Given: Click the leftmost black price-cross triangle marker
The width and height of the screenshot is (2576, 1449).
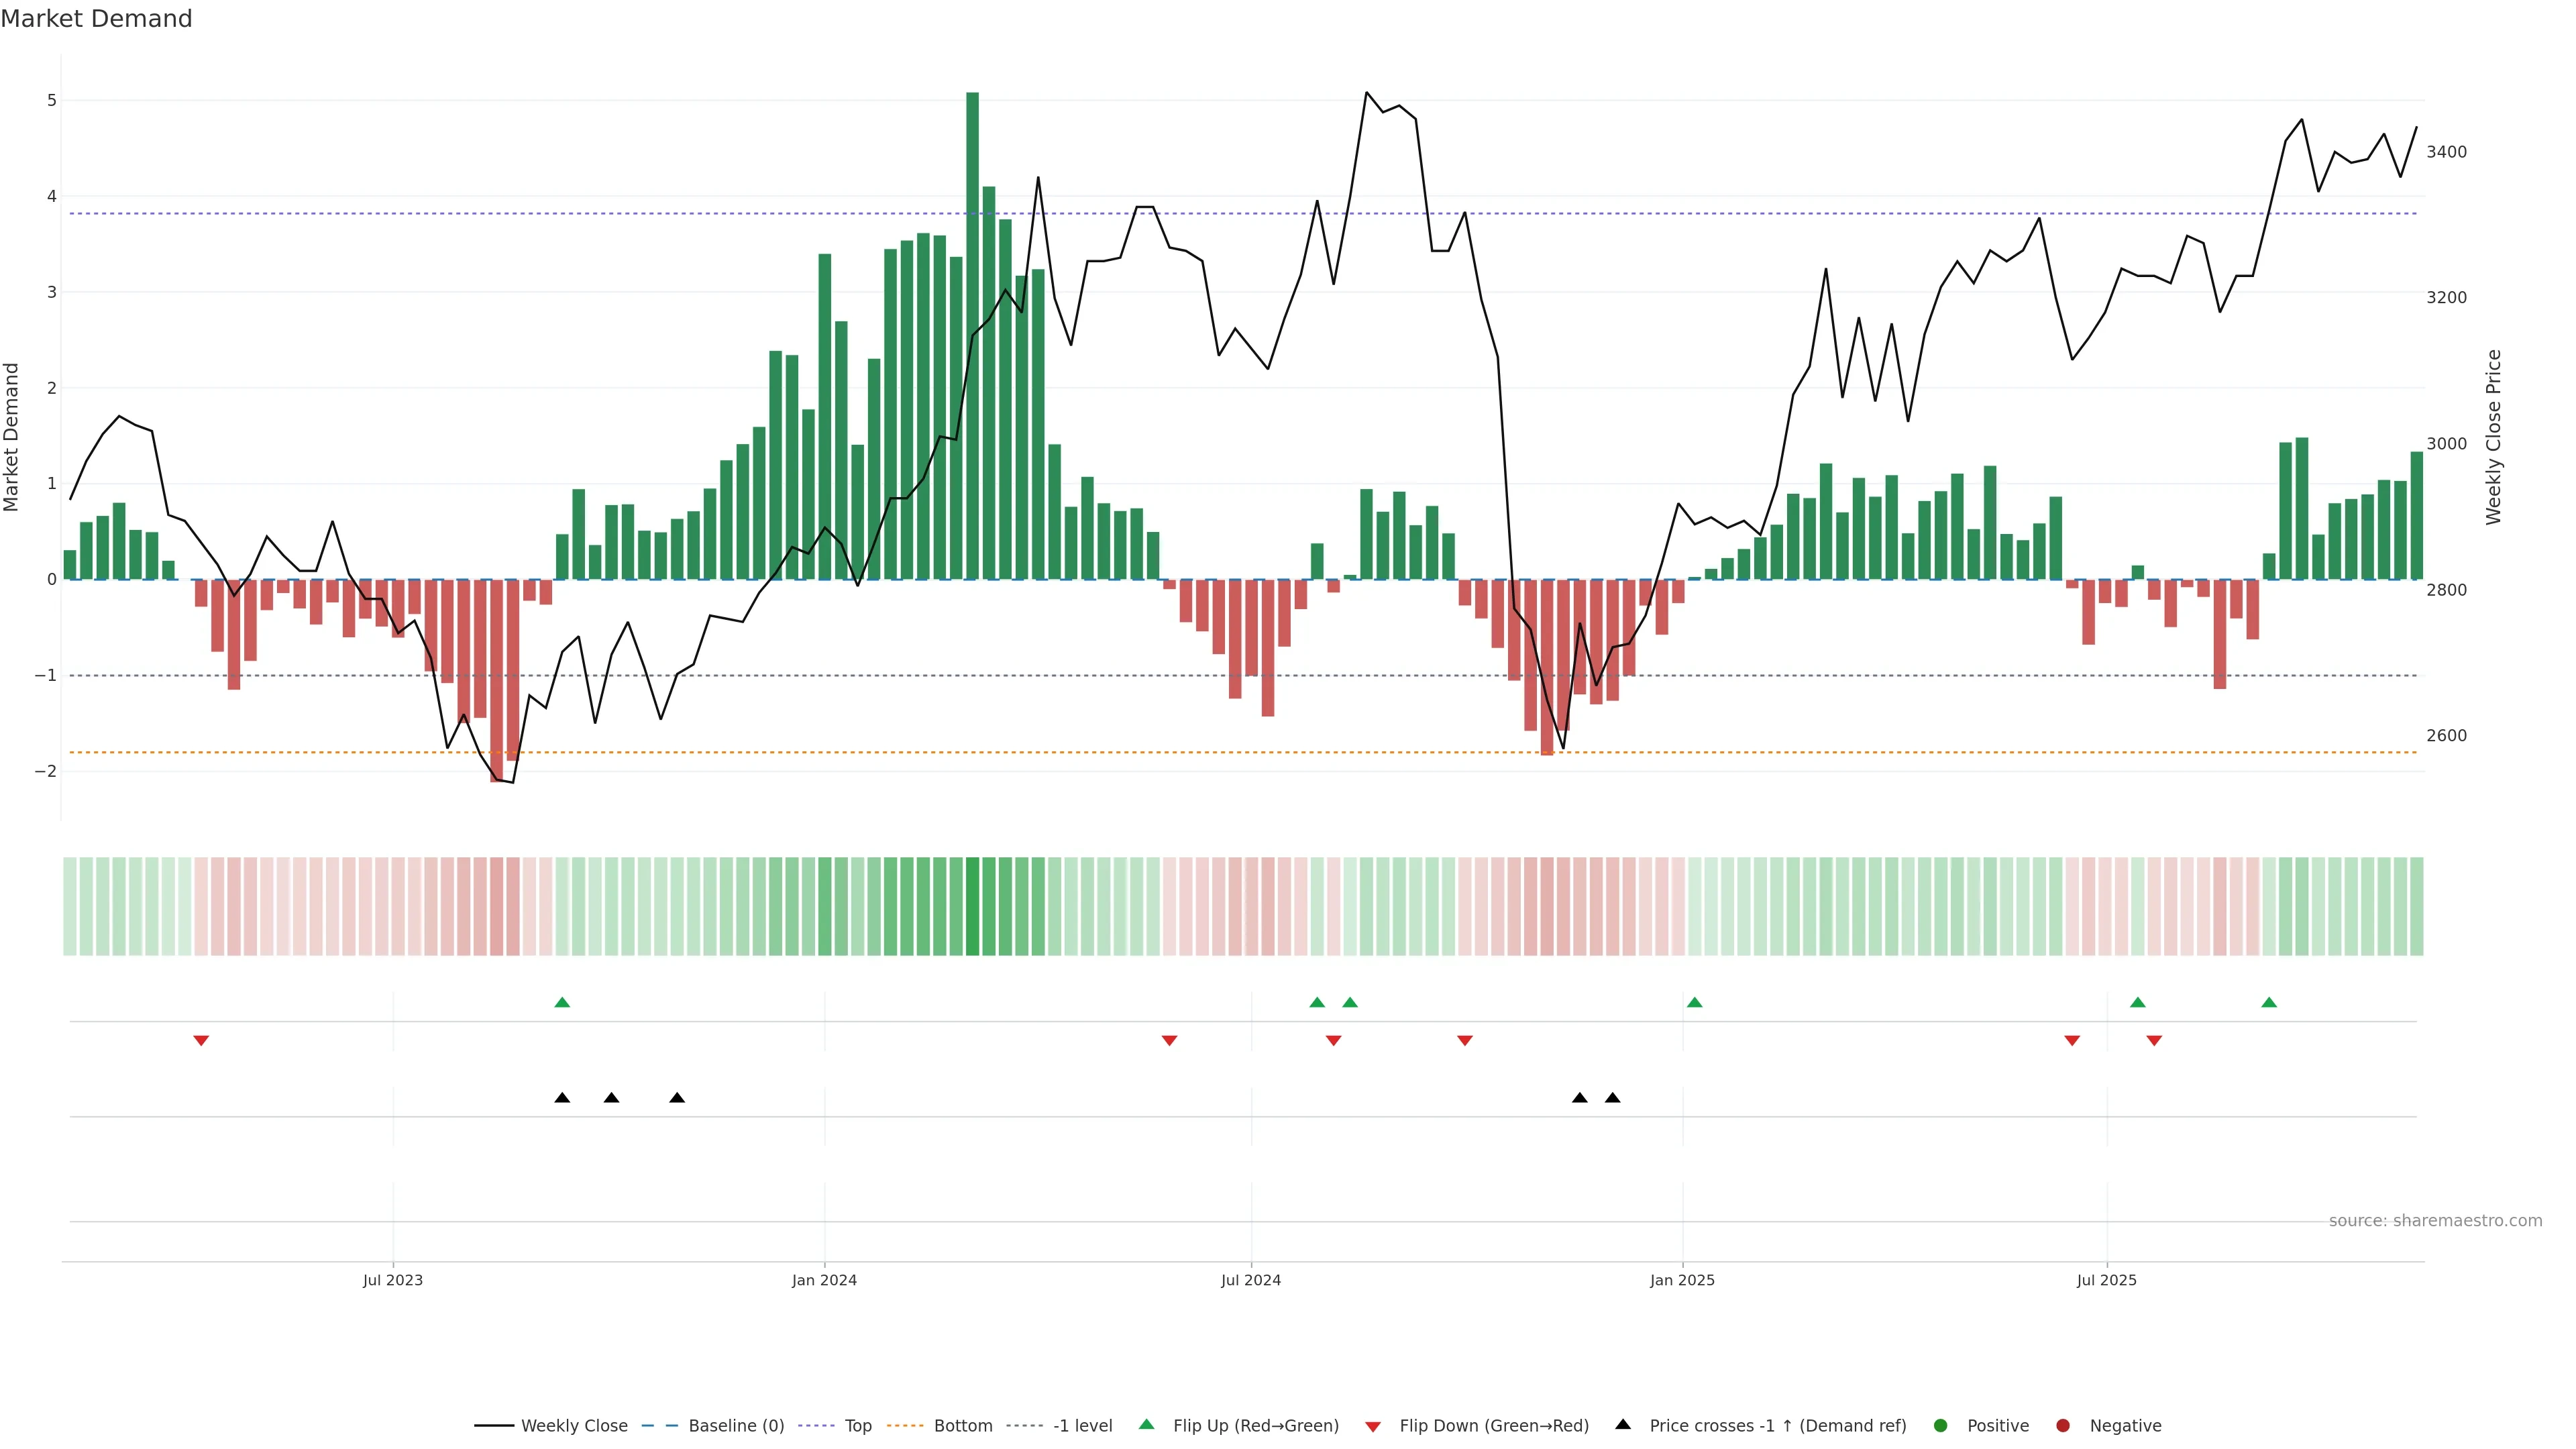Looking at the screenshot, I should (562, 1098).
